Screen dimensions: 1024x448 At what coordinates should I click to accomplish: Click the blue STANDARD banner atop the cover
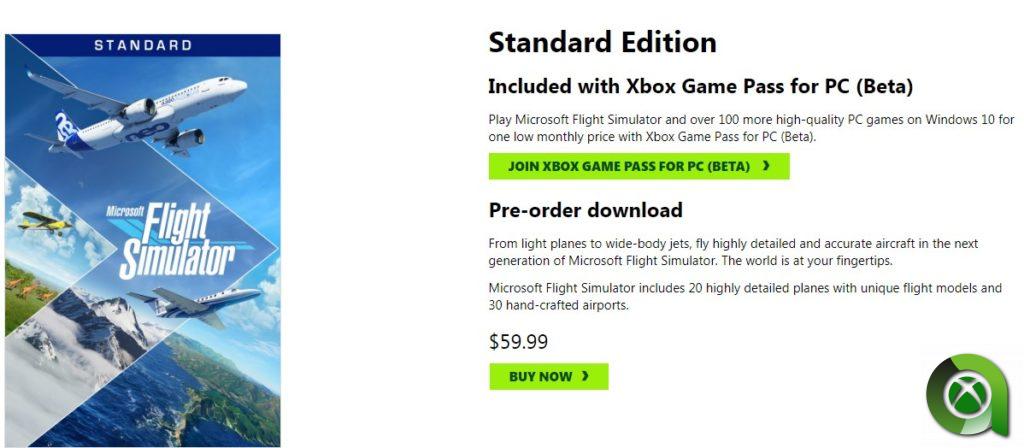click(143, 45)
